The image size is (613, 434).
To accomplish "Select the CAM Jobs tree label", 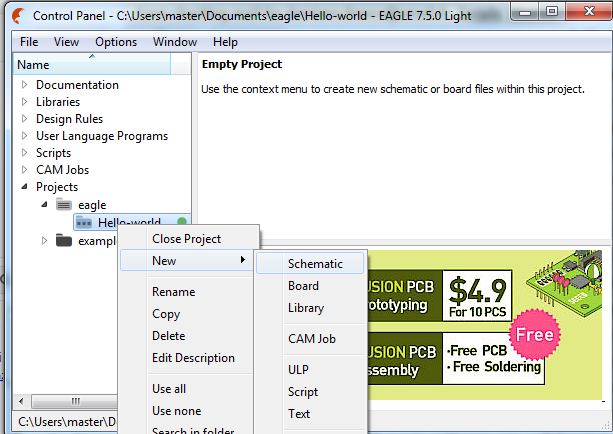I will click(63, 170).
